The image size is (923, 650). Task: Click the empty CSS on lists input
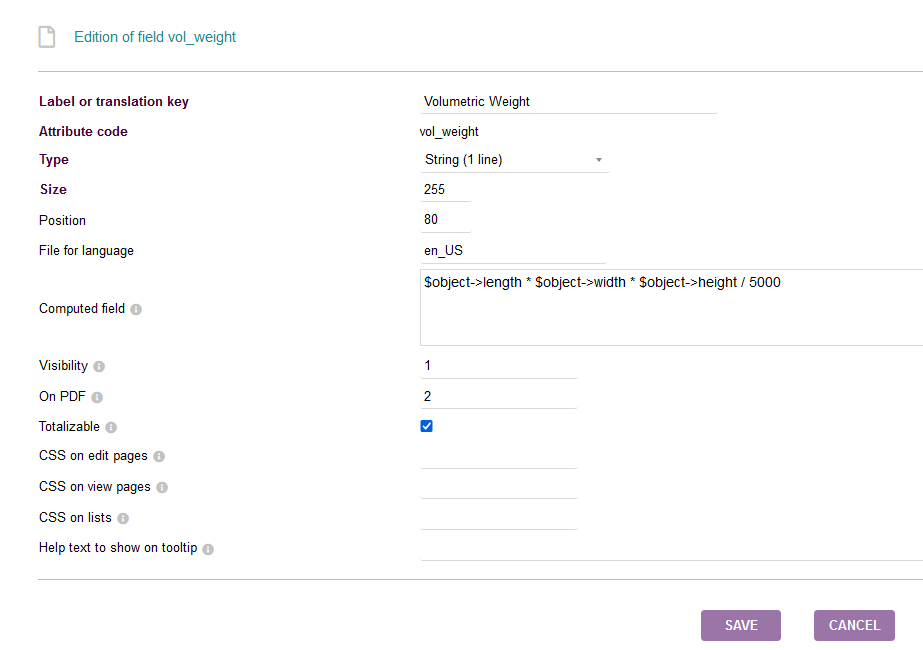coord(499,518)
